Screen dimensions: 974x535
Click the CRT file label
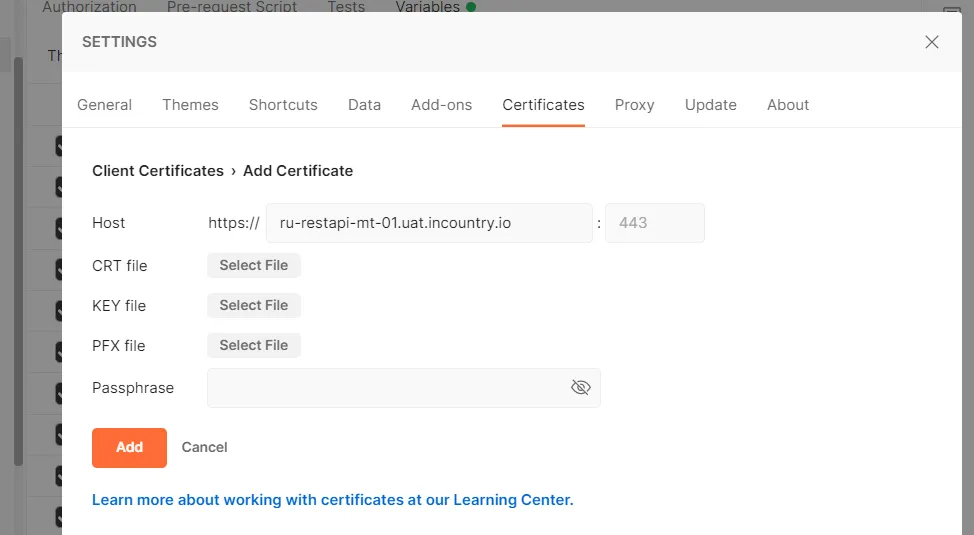pyautogui.click(x=119, y=266)
